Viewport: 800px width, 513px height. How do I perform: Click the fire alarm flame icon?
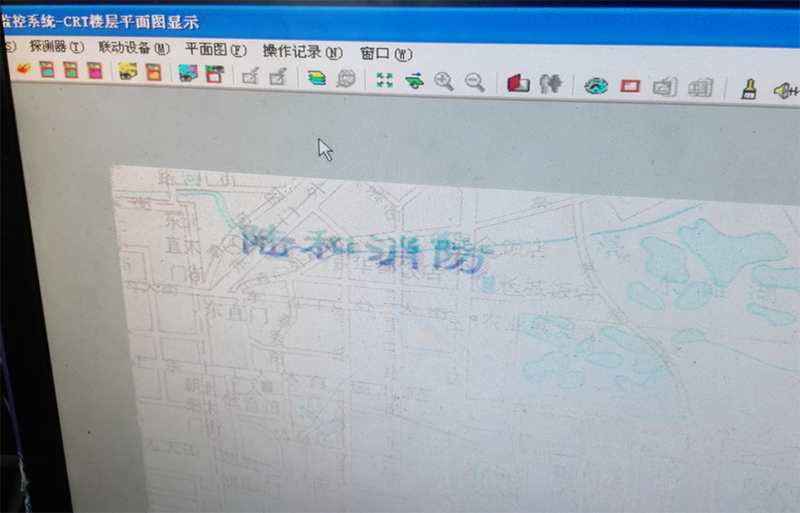tap(21, 71)
